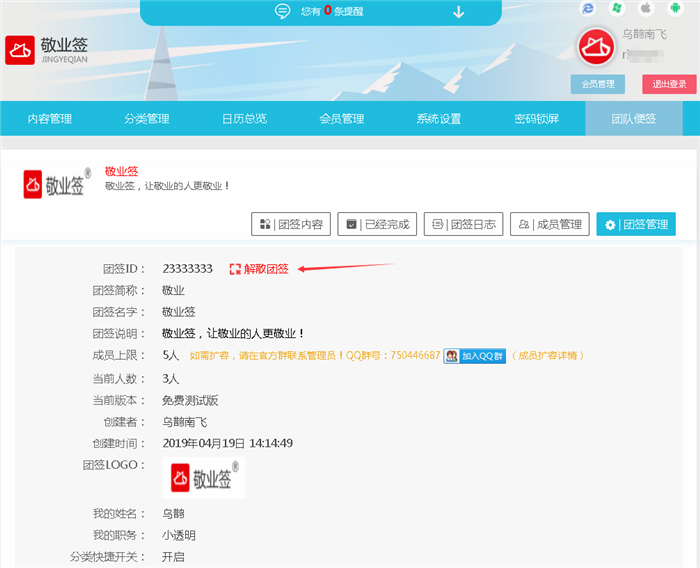This screenshot has height=568, width=700.
Task: Click the username 乌鹊南飞 at top right
Action: (644, 34)
